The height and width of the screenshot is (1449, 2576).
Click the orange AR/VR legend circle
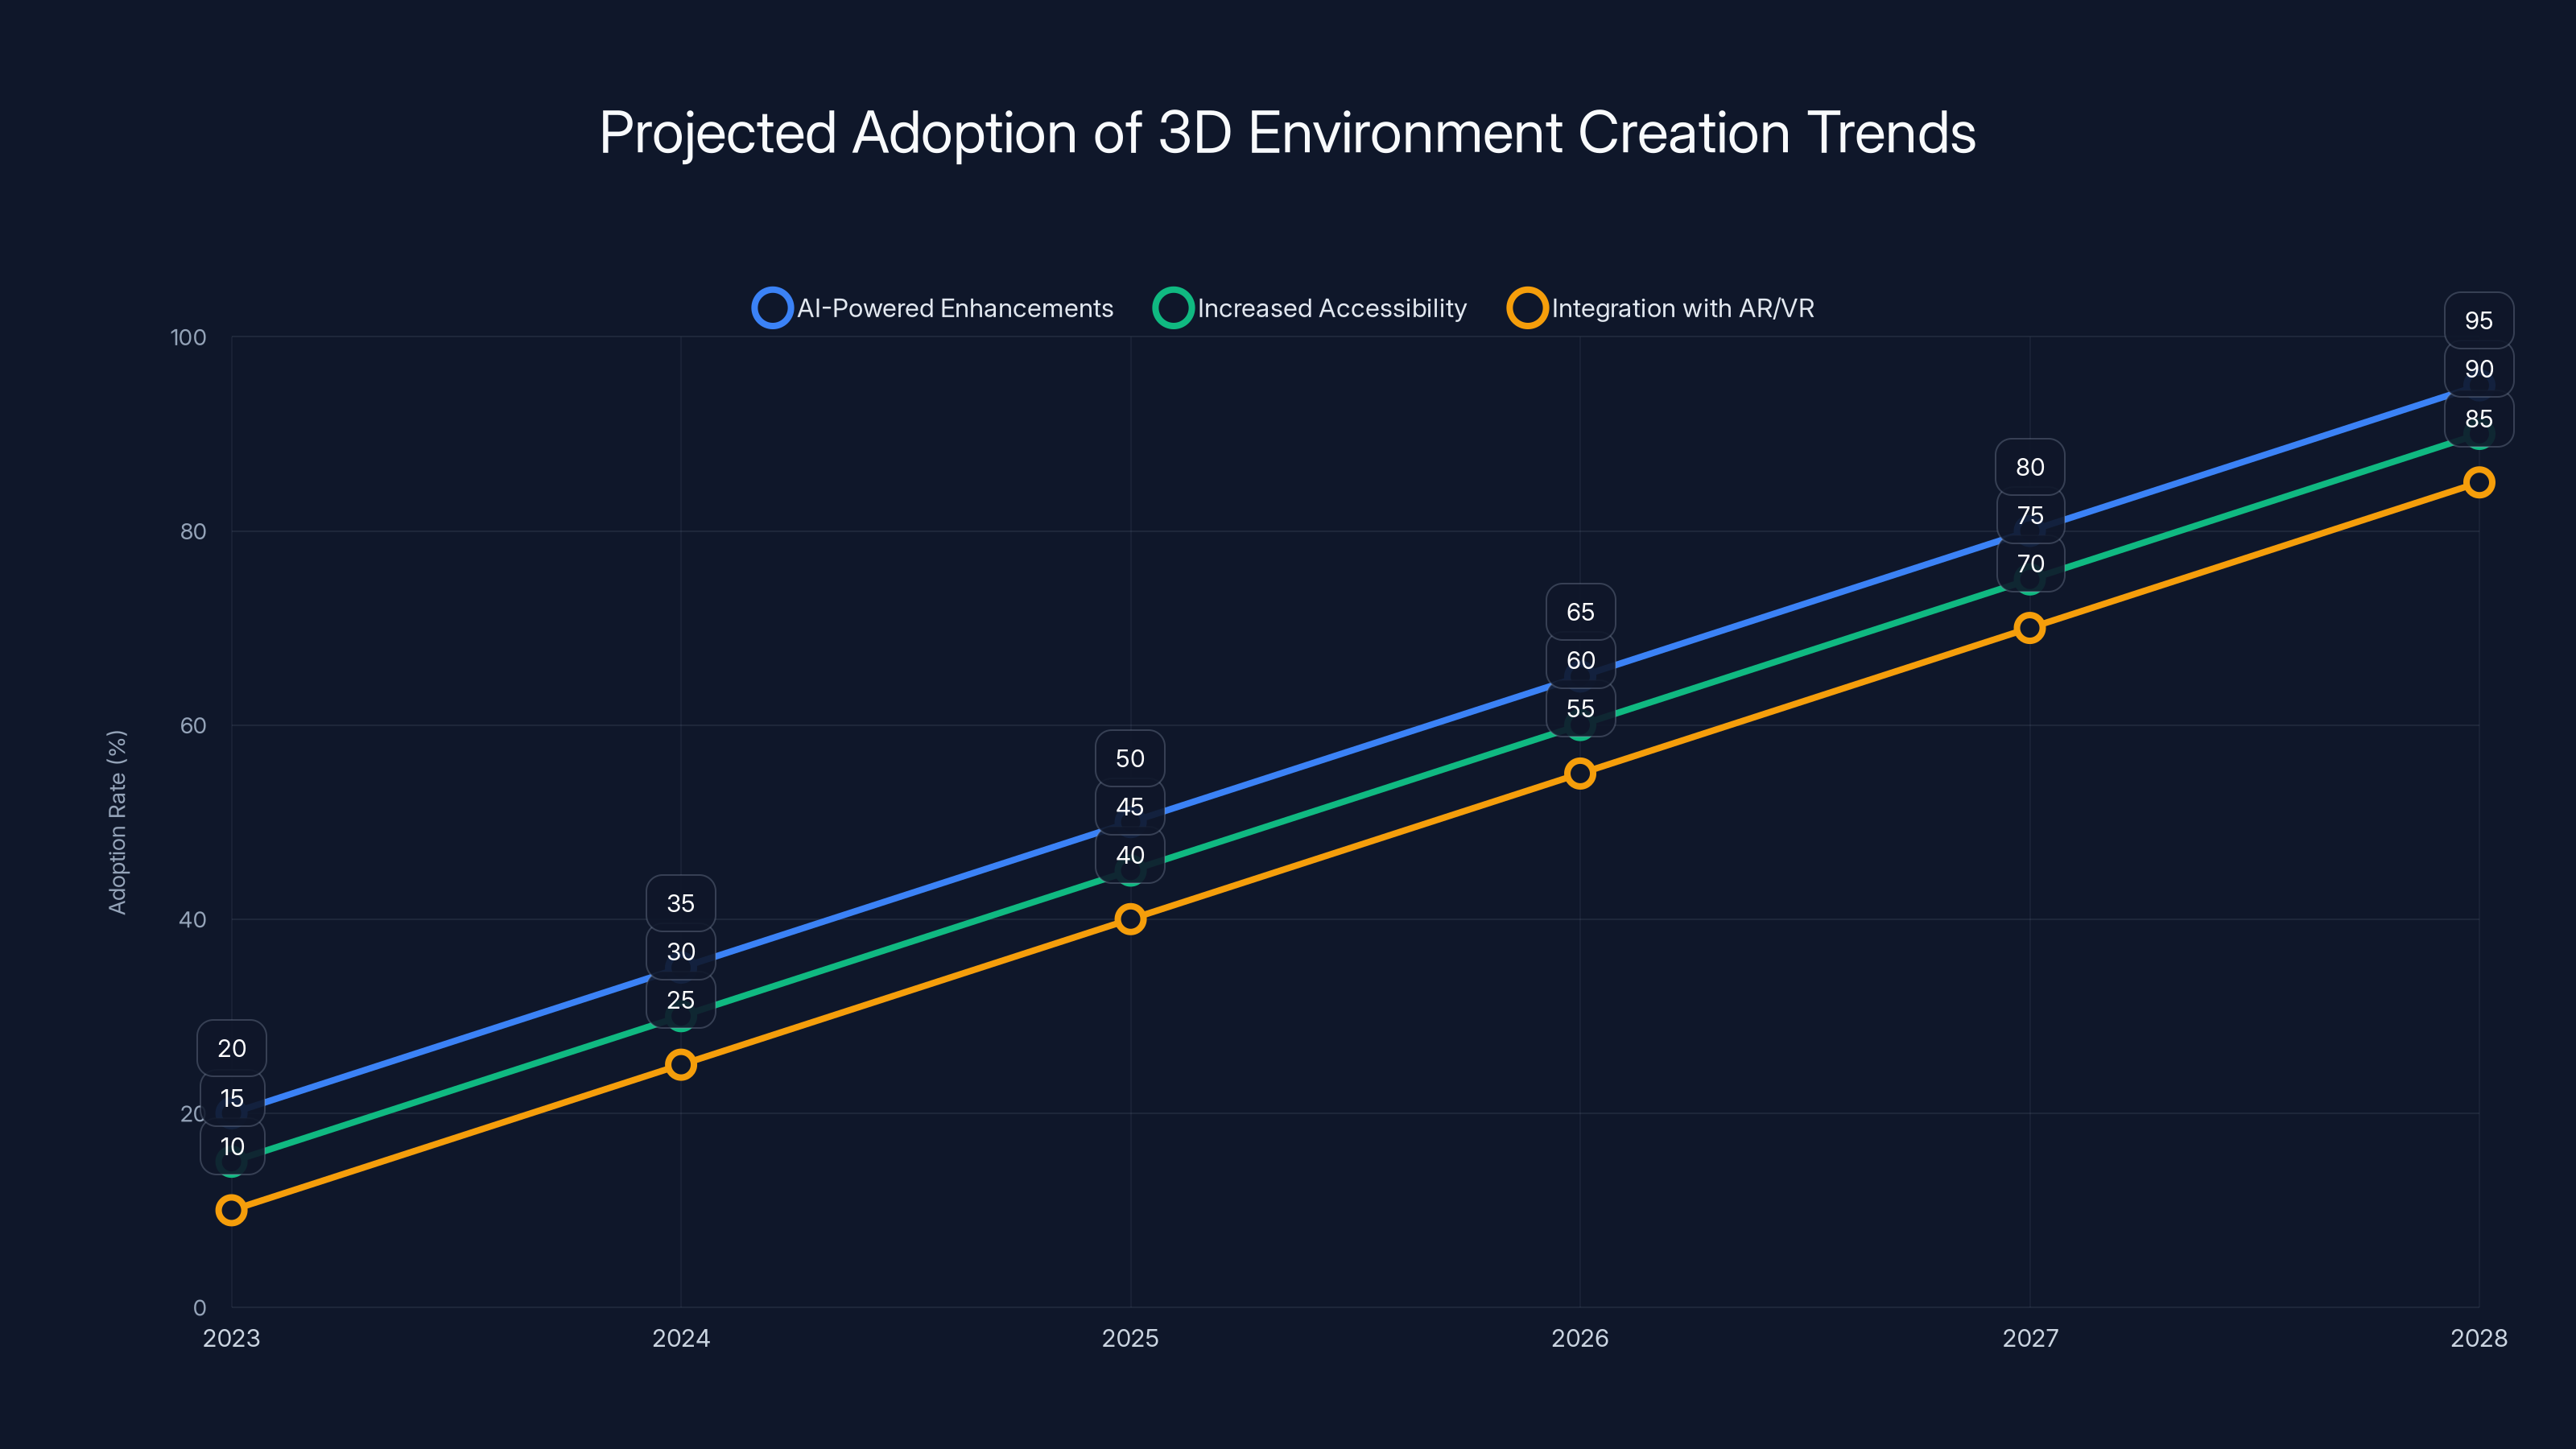pyautogui.click(x=1528, y=308)
